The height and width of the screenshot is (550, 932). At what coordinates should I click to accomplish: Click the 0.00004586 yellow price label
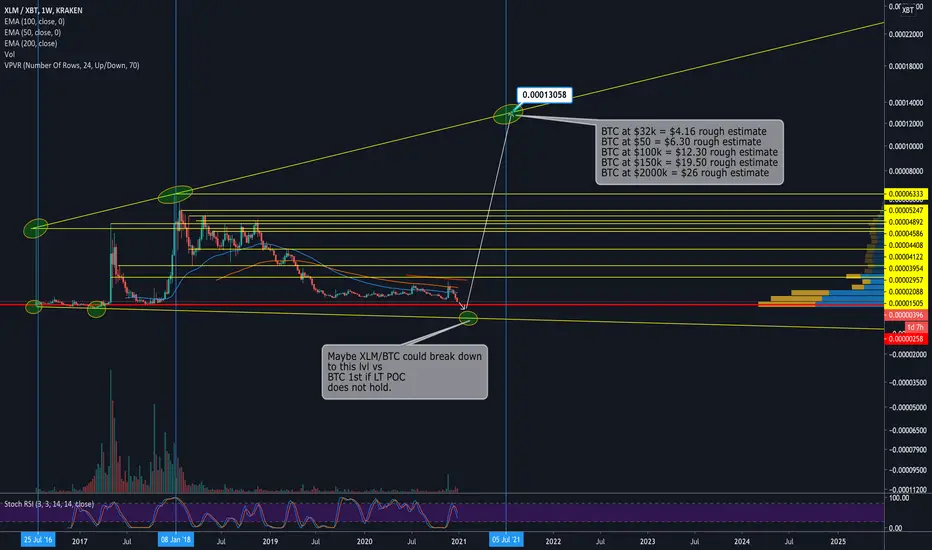(x=906, y=234)
